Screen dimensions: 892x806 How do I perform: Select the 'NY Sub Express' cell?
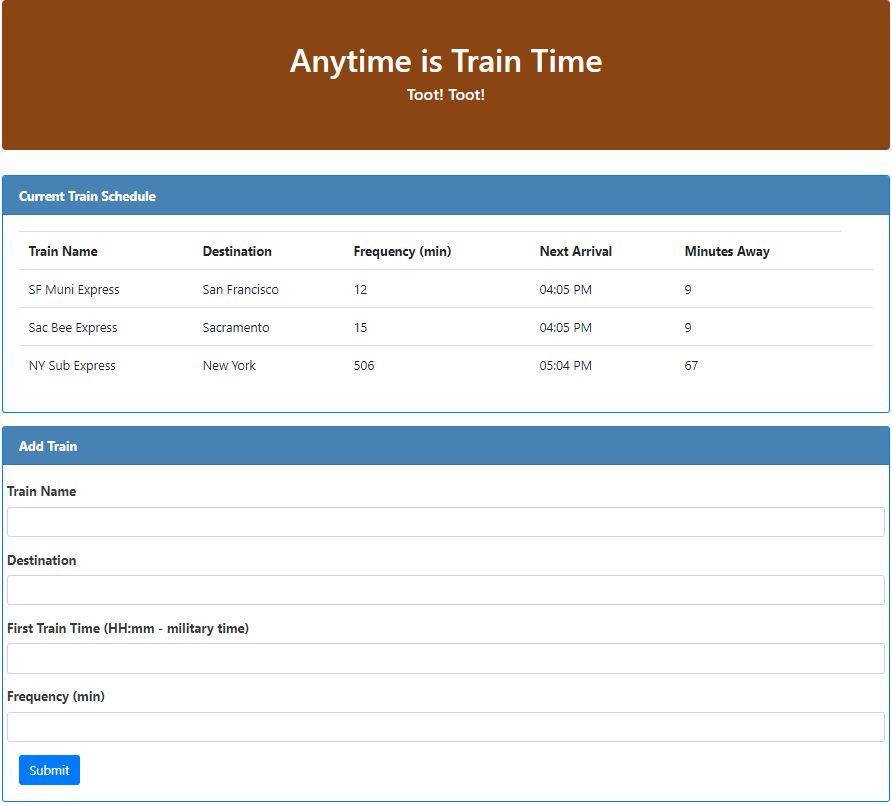72,365
